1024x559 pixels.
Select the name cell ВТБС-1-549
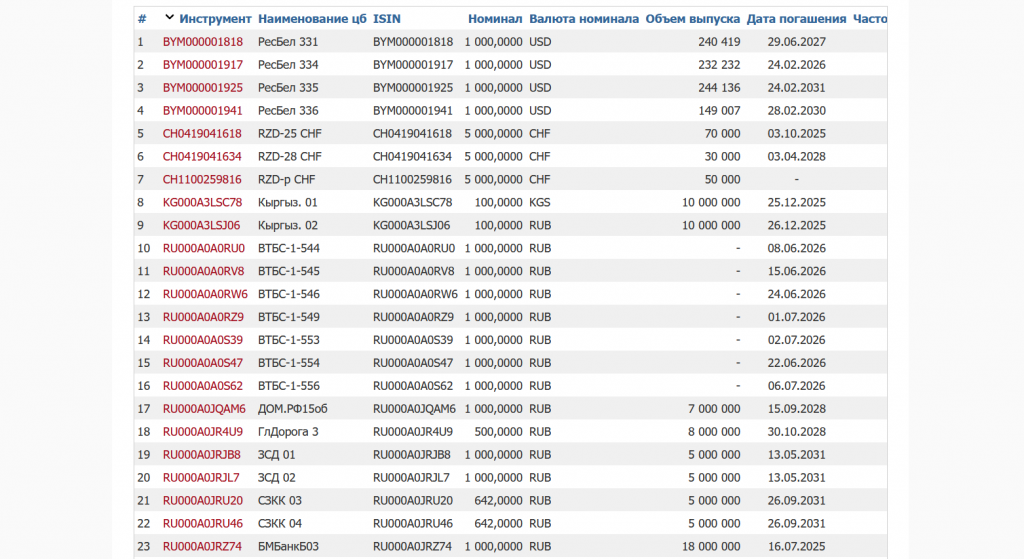tap(289, 317)
